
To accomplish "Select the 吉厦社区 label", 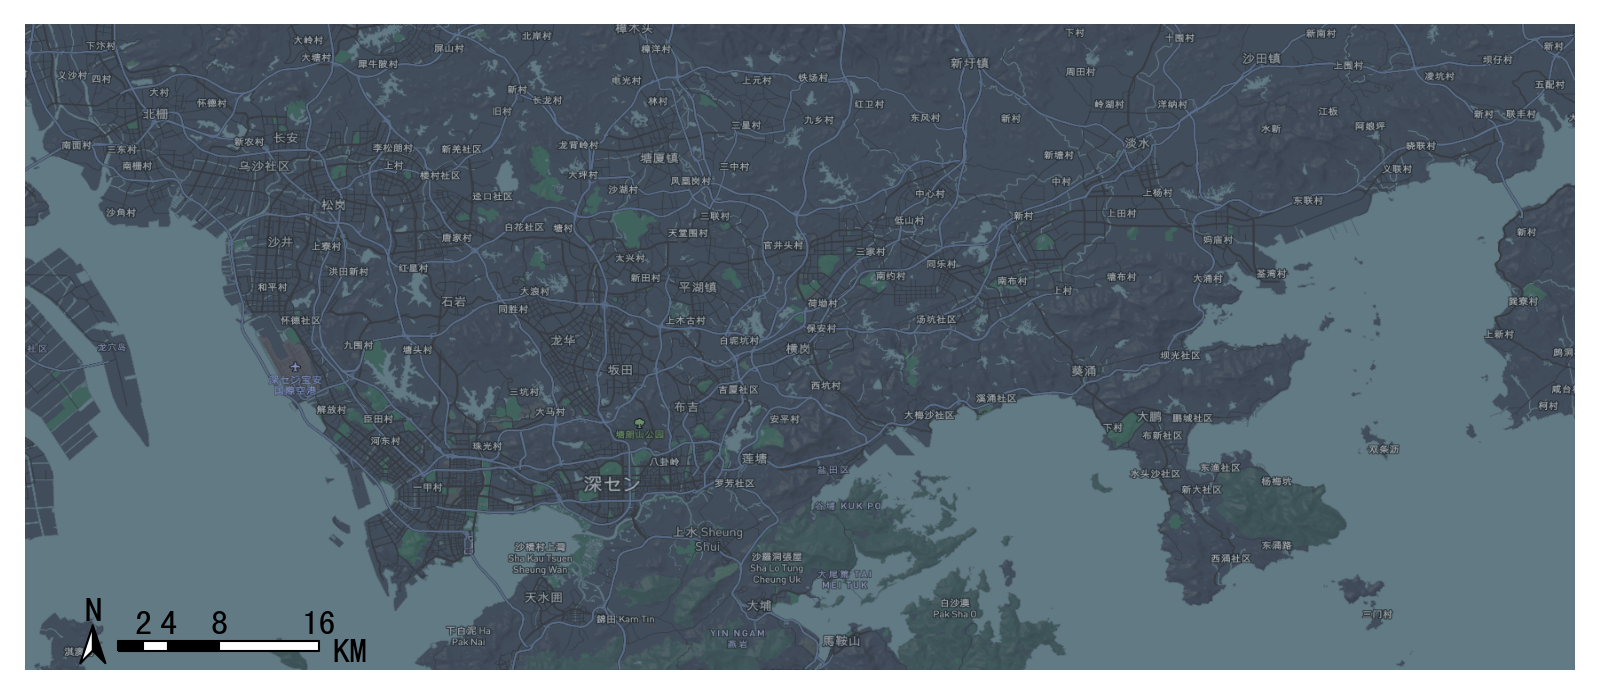I will pyautogui.click(x=738, y=389).
